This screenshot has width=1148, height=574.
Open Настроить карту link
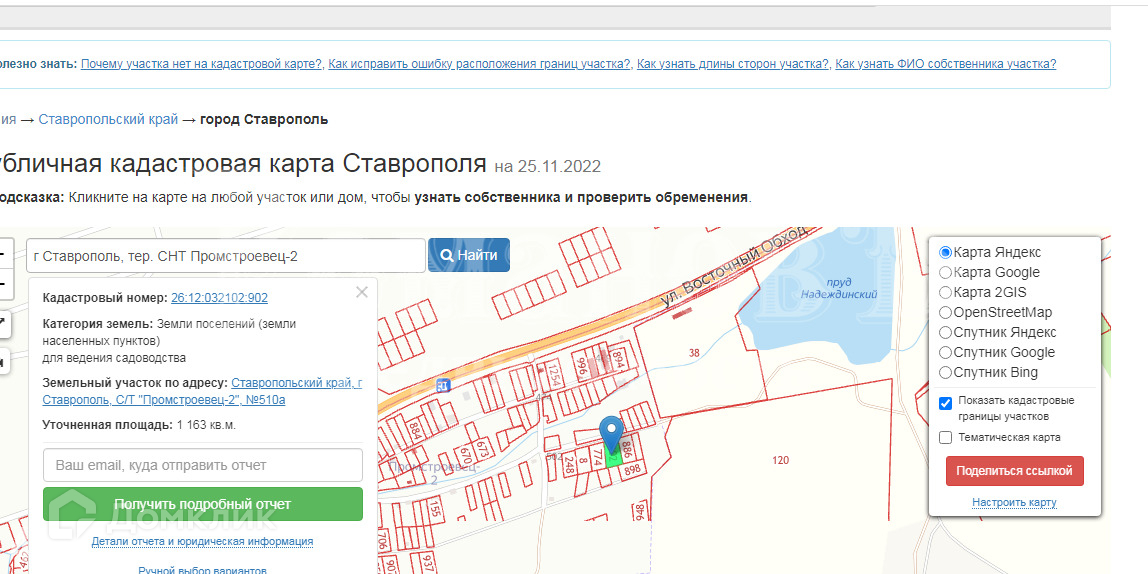pyautogui.click(x=1014, y=502)
